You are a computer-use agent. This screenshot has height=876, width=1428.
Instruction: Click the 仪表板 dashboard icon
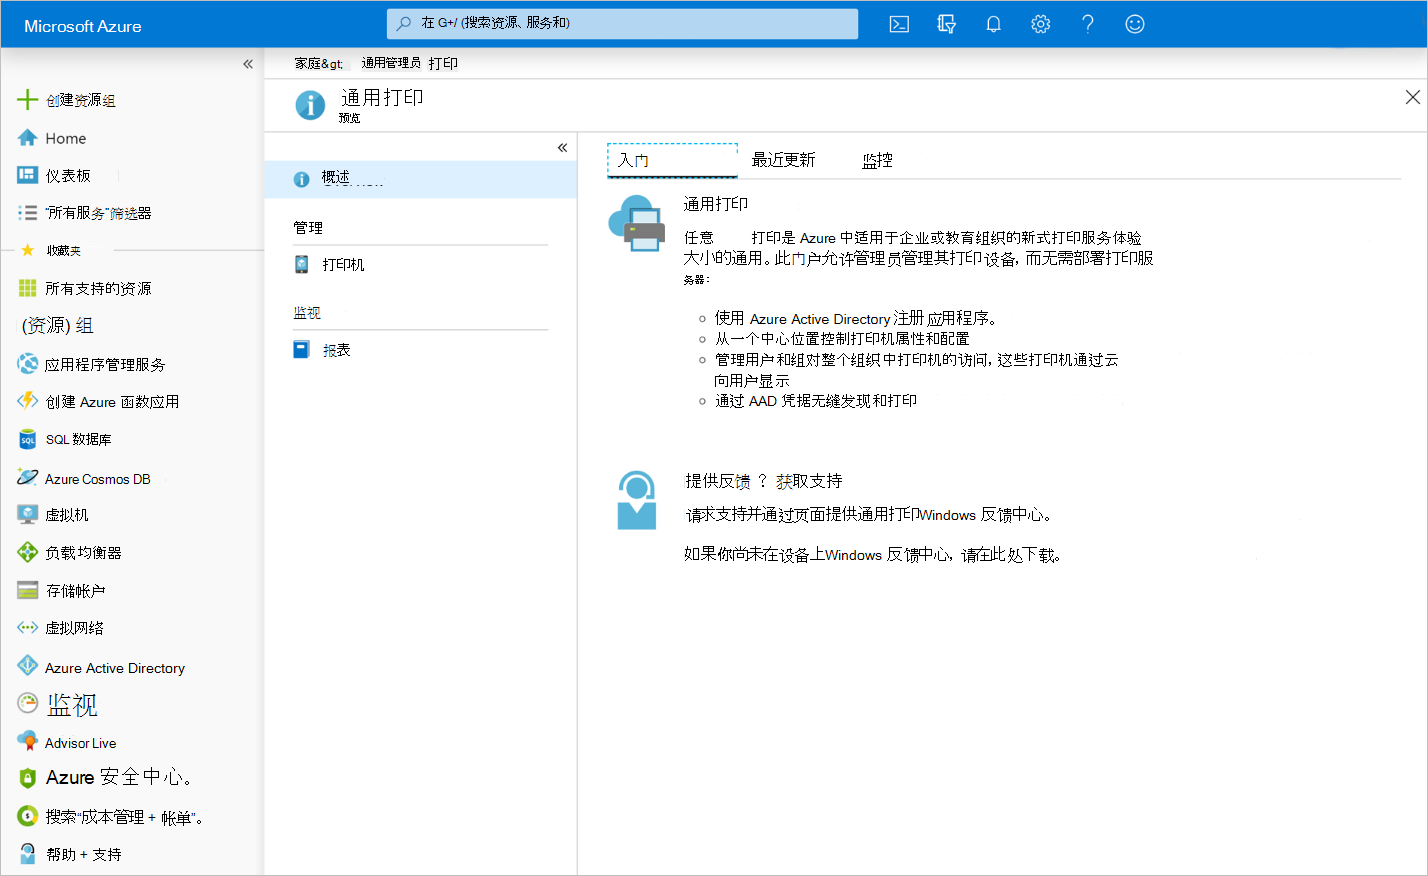tap(28, 175)
